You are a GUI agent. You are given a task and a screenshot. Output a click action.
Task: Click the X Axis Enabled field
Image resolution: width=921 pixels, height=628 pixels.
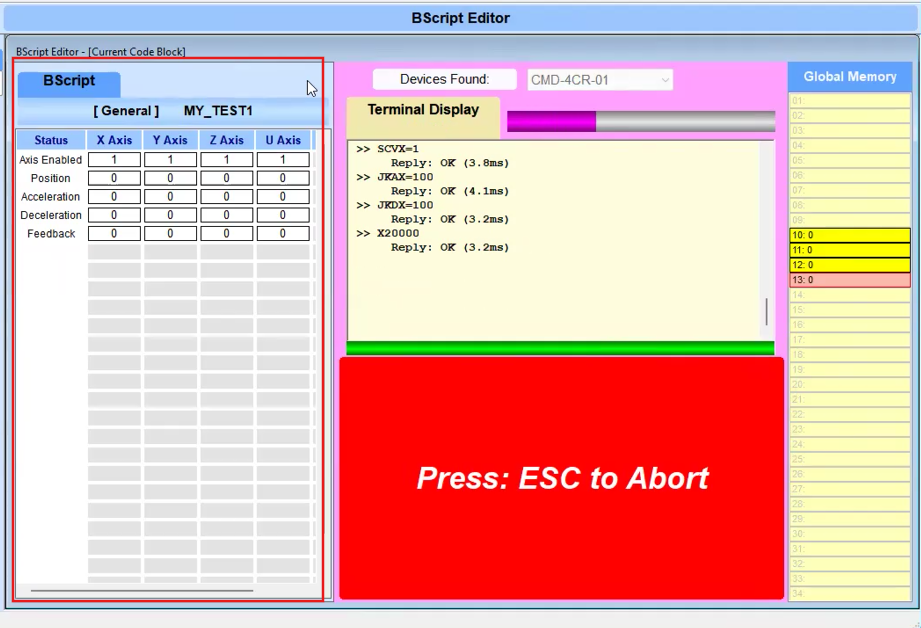coord(114,159)
